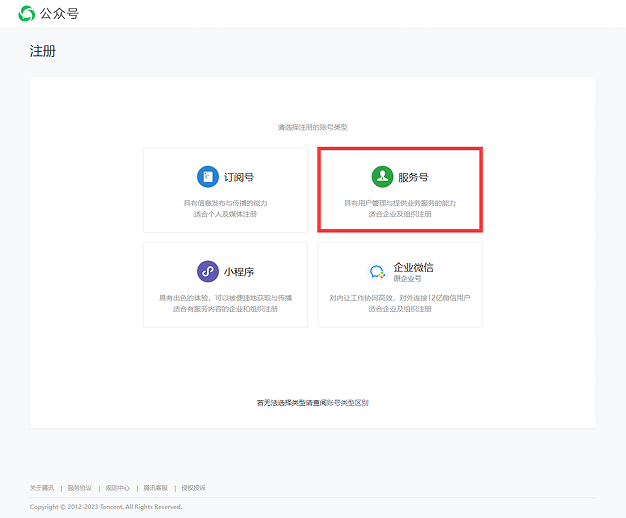Click the 公众号 header text
This screenshot has width=626, height=518.
59,14
